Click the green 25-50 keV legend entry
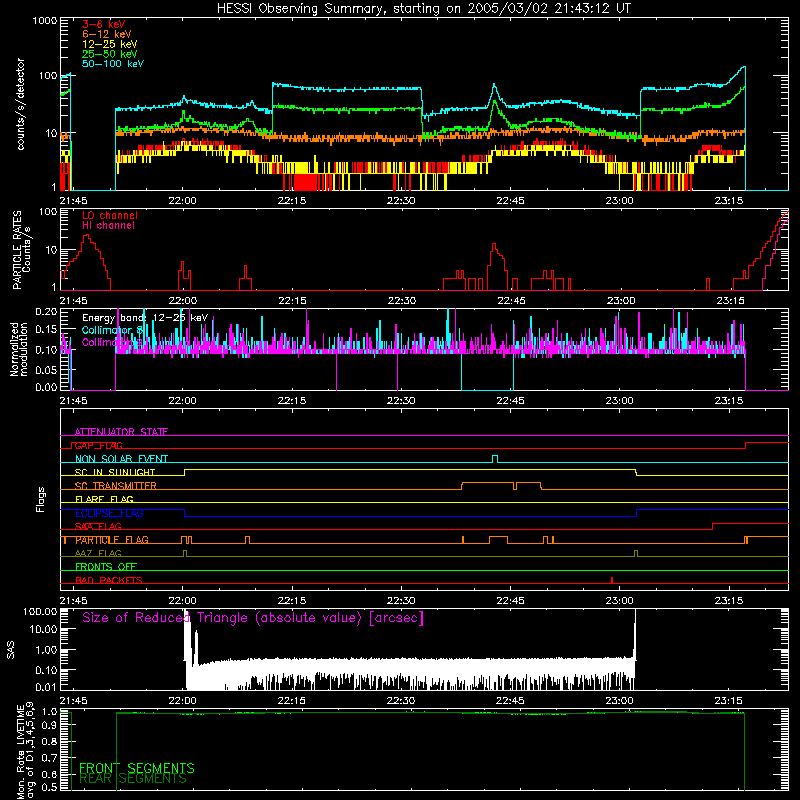The width and height of the screenshot is (800, 800). (x=109, y=54)
